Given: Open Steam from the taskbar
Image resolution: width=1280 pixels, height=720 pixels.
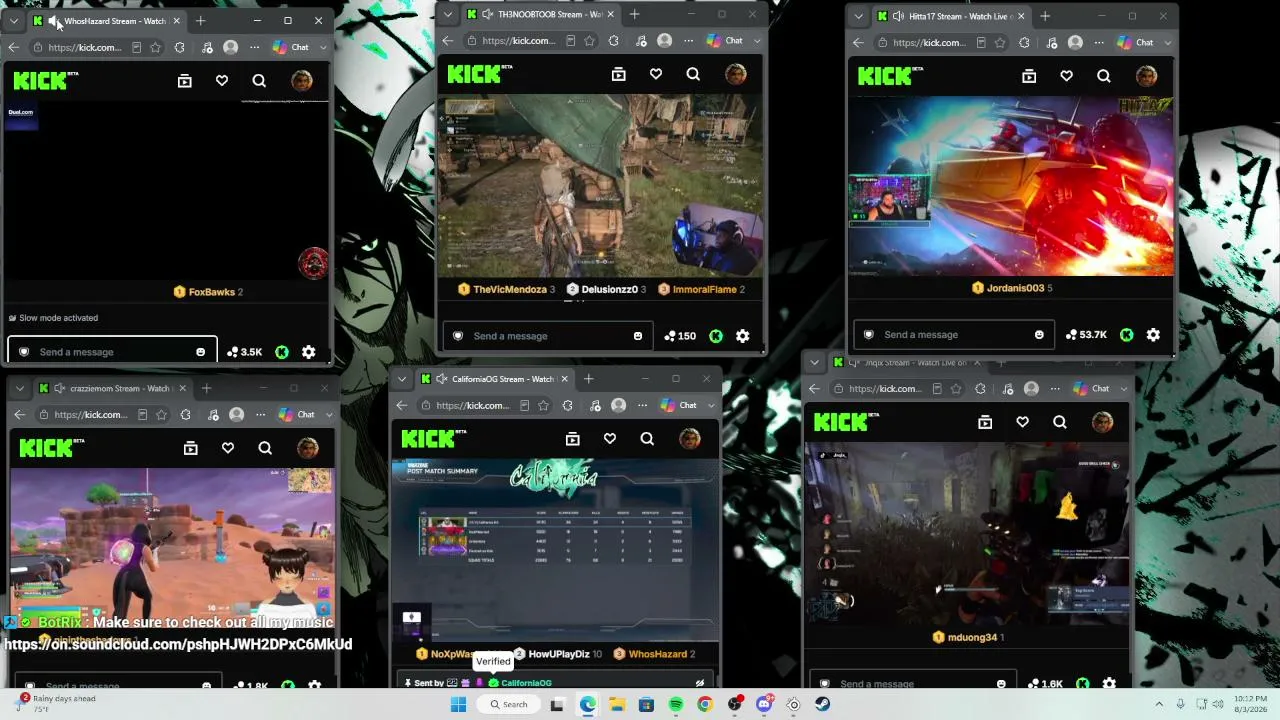Looking at the screenshot, I should pyautogui.click(x=822, y=704).
